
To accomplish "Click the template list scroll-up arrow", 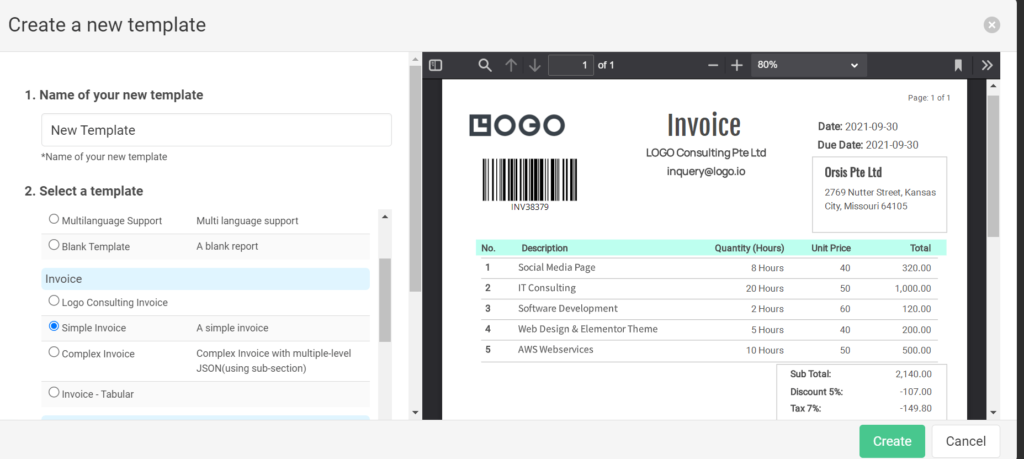I will 385,217.
